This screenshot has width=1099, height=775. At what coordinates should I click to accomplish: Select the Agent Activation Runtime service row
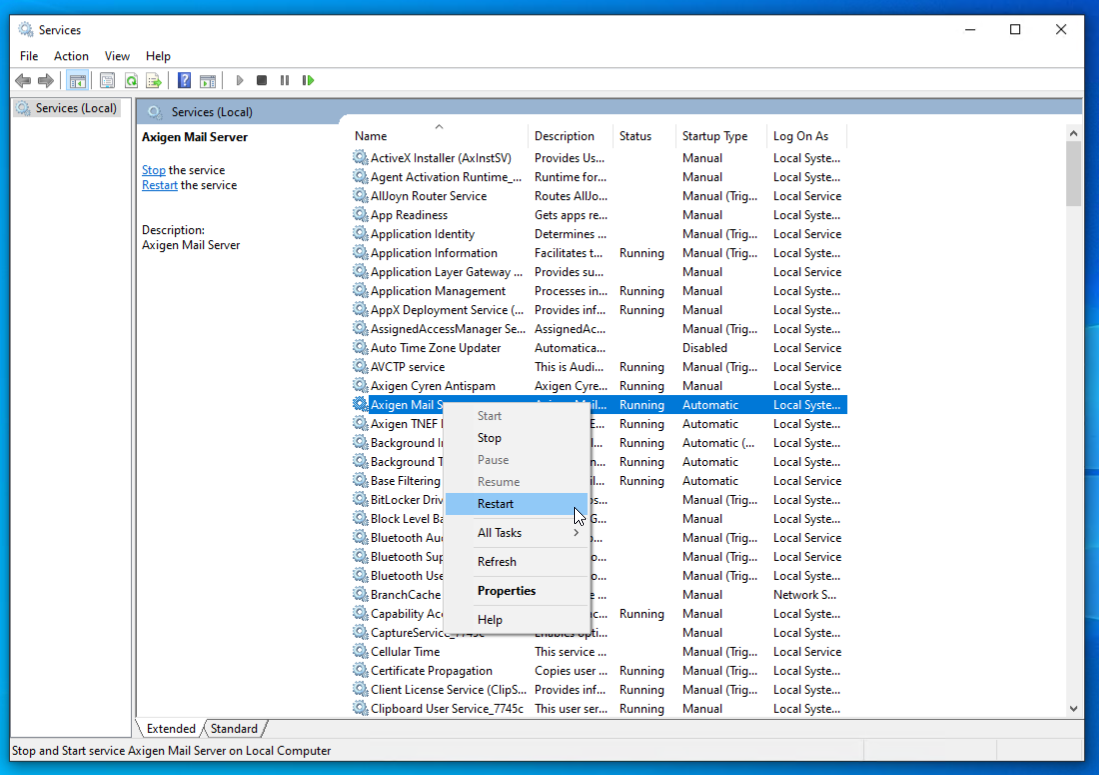pos(599,177)
